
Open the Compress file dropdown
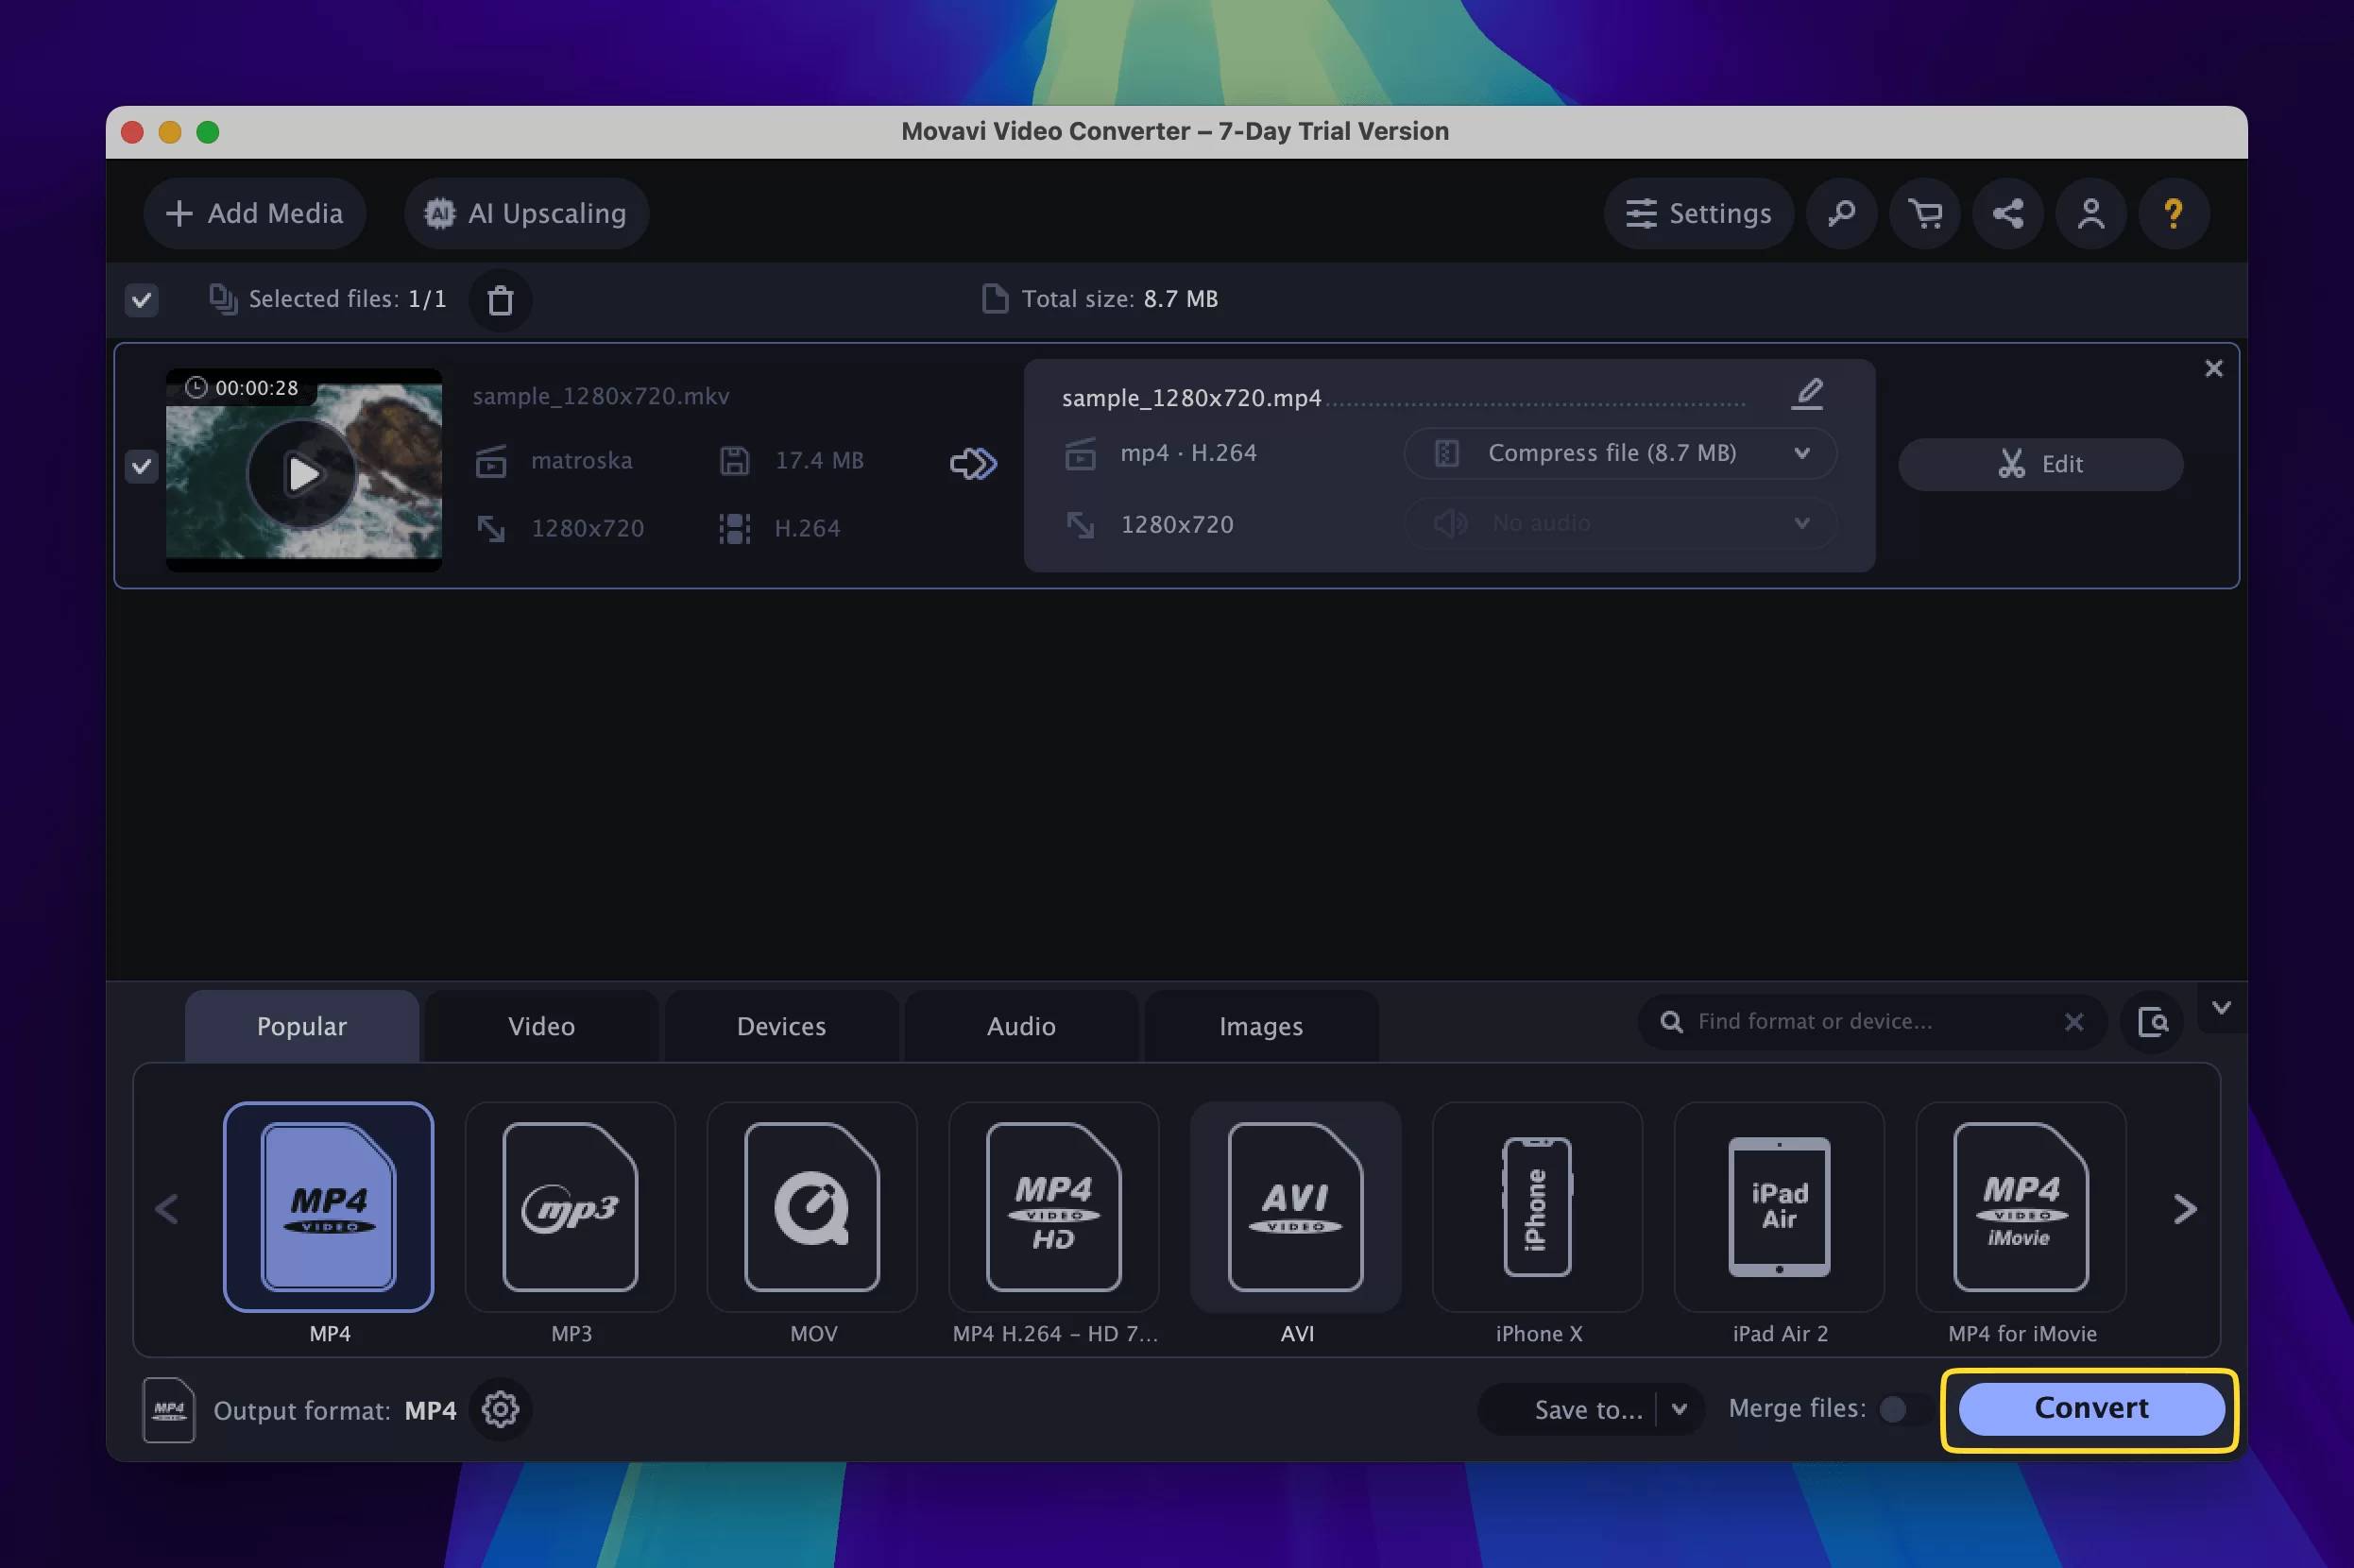coord(1619,453)
